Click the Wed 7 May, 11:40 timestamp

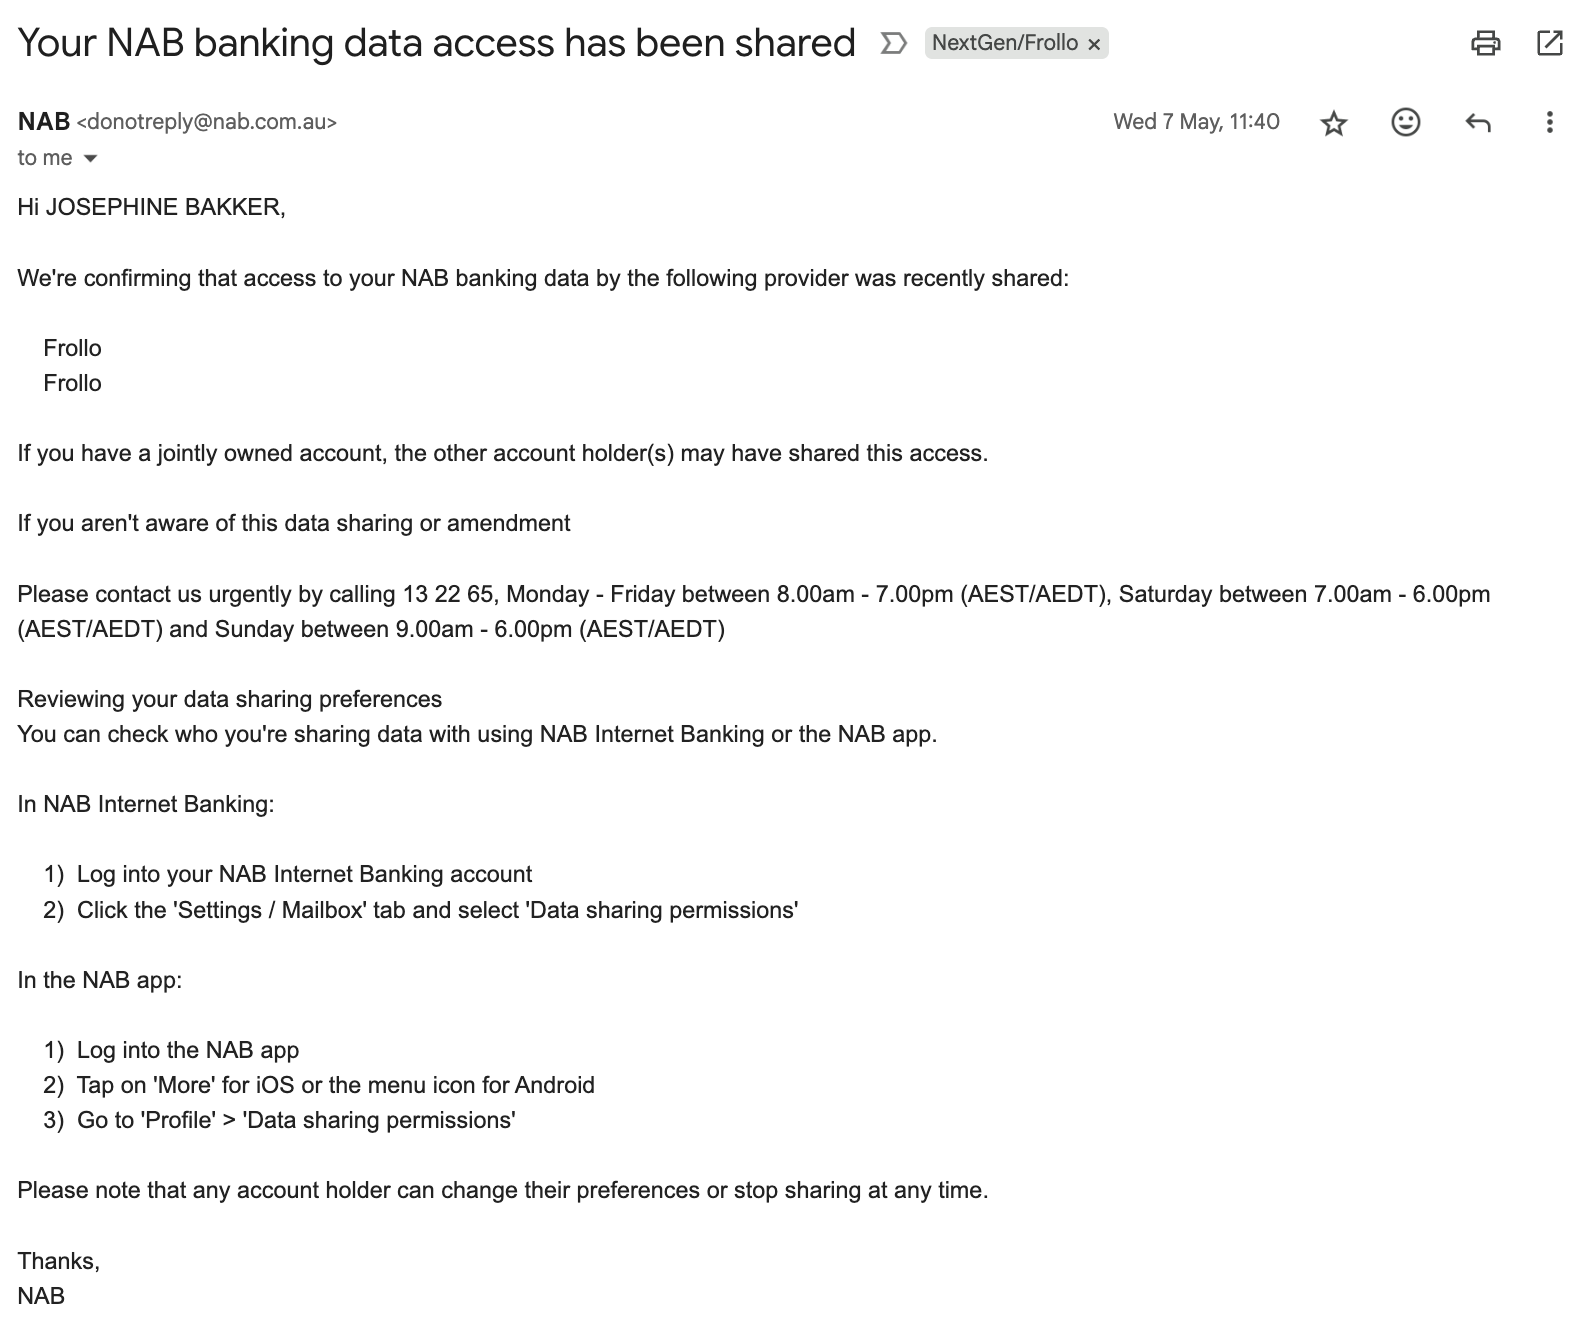[1196, 122]
